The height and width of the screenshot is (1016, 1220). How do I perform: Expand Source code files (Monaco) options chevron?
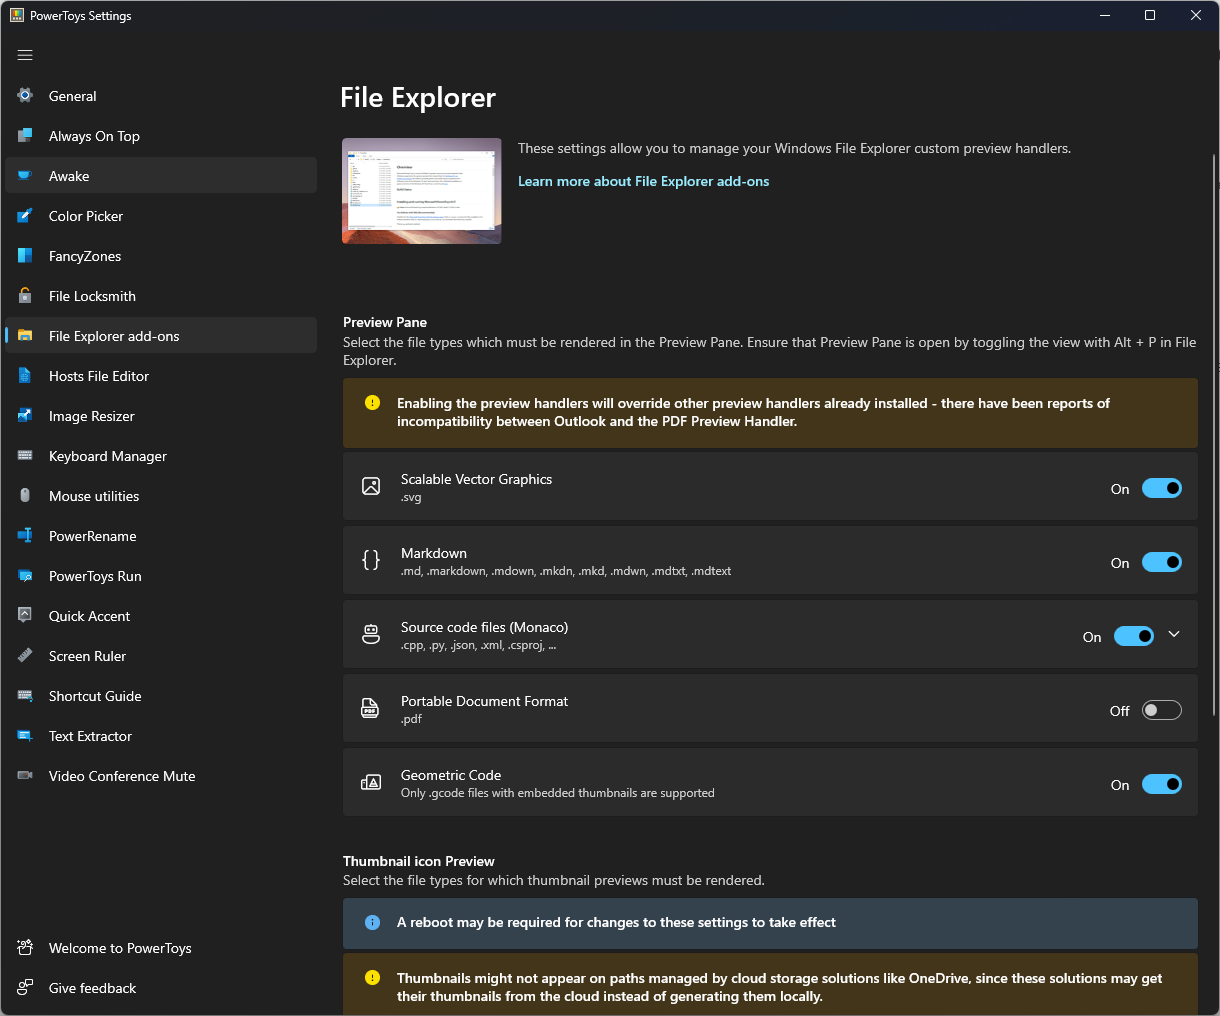[1174, 635]
